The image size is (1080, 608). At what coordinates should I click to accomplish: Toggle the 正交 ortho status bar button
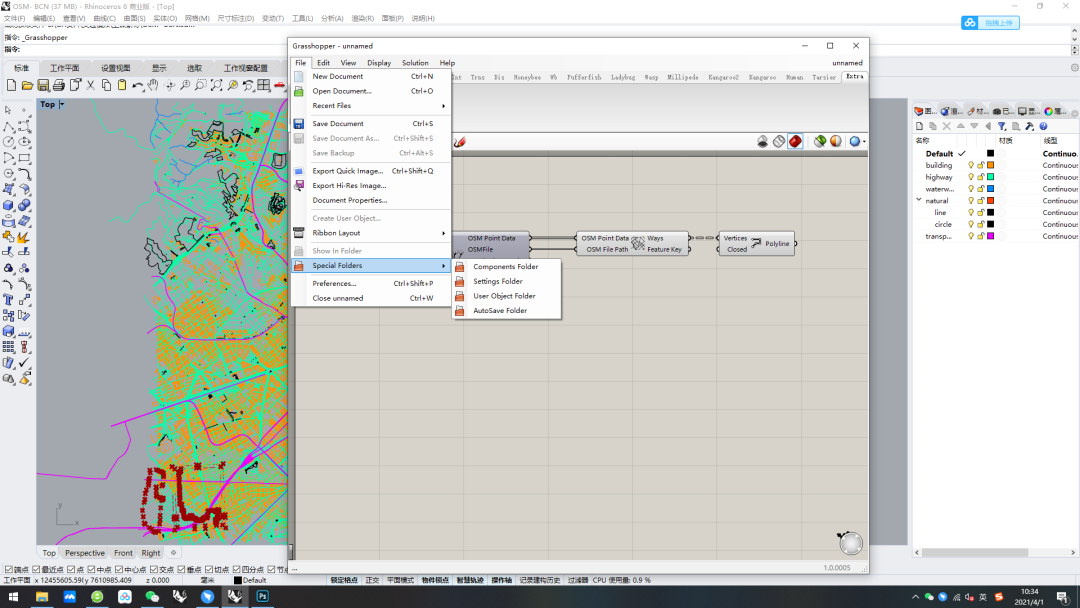click(x=373, y=580)
